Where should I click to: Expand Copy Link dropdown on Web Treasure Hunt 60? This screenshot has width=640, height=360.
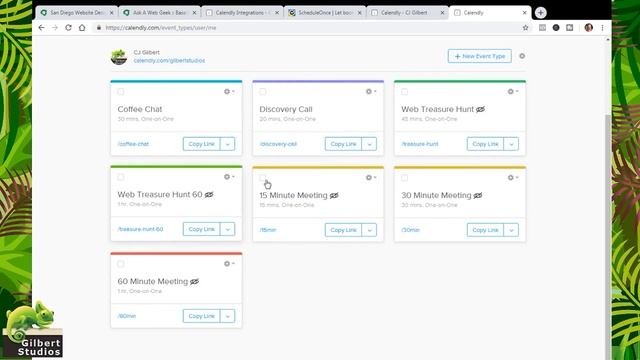point(228,229)
